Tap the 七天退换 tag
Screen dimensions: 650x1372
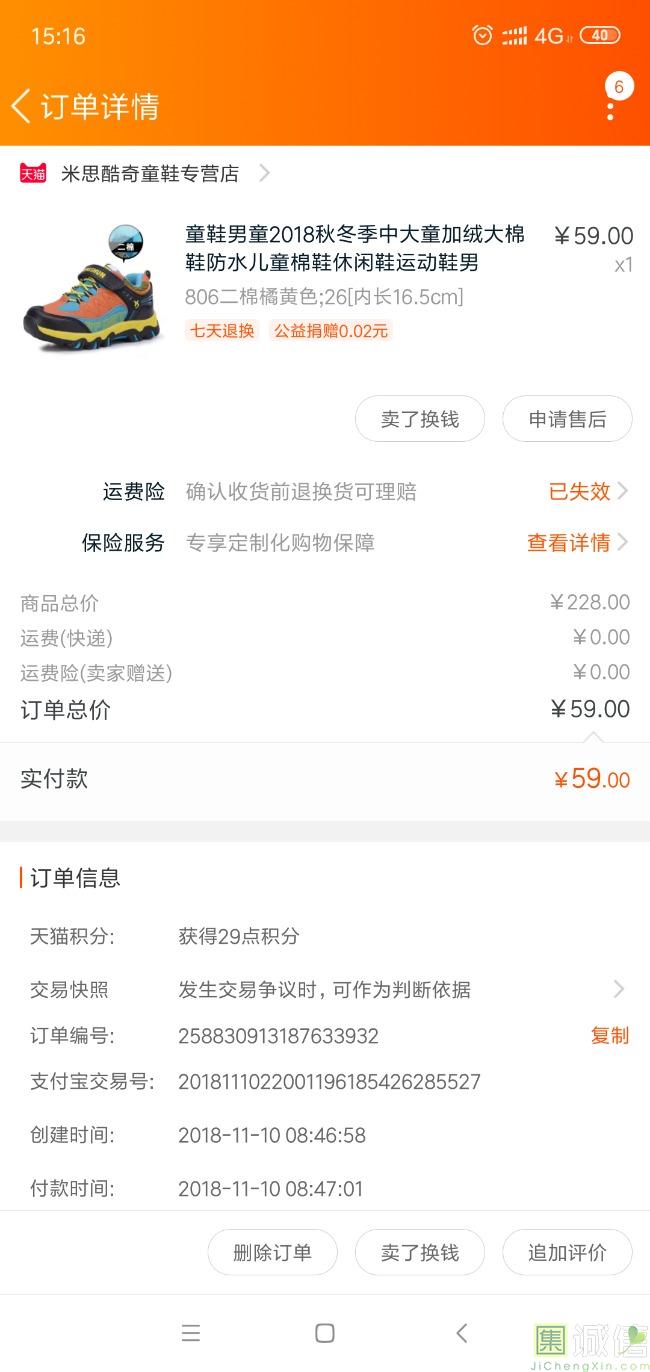(221, 330)
